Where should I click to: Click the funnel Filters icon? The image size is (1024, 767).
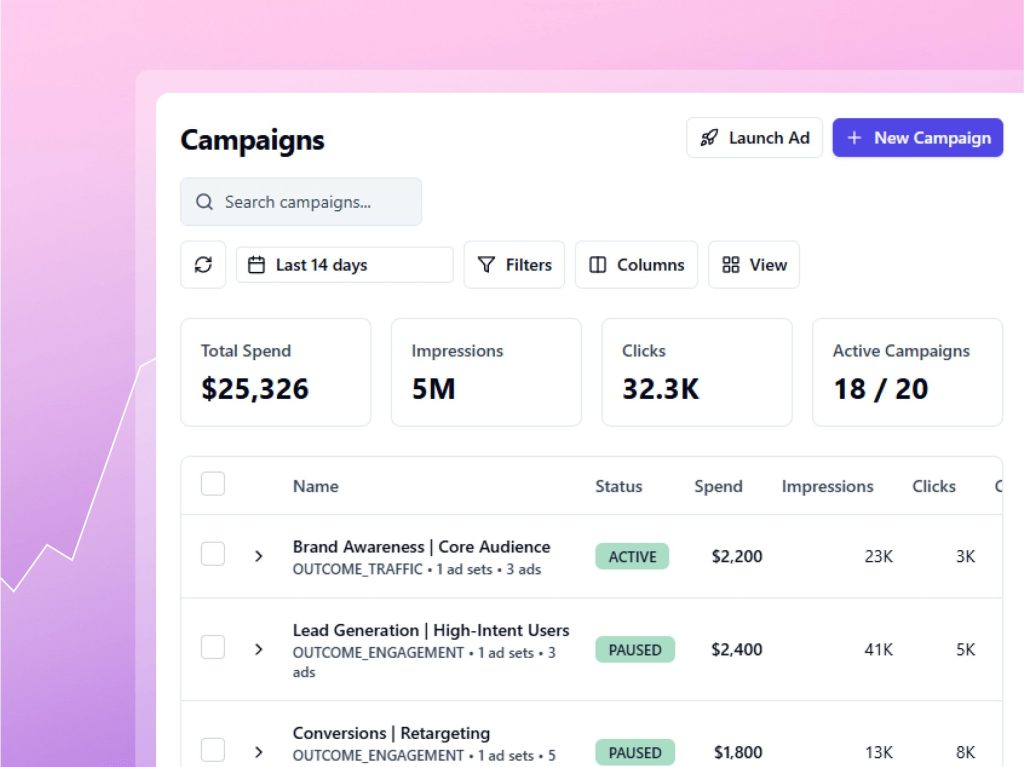tap(487, 265)
